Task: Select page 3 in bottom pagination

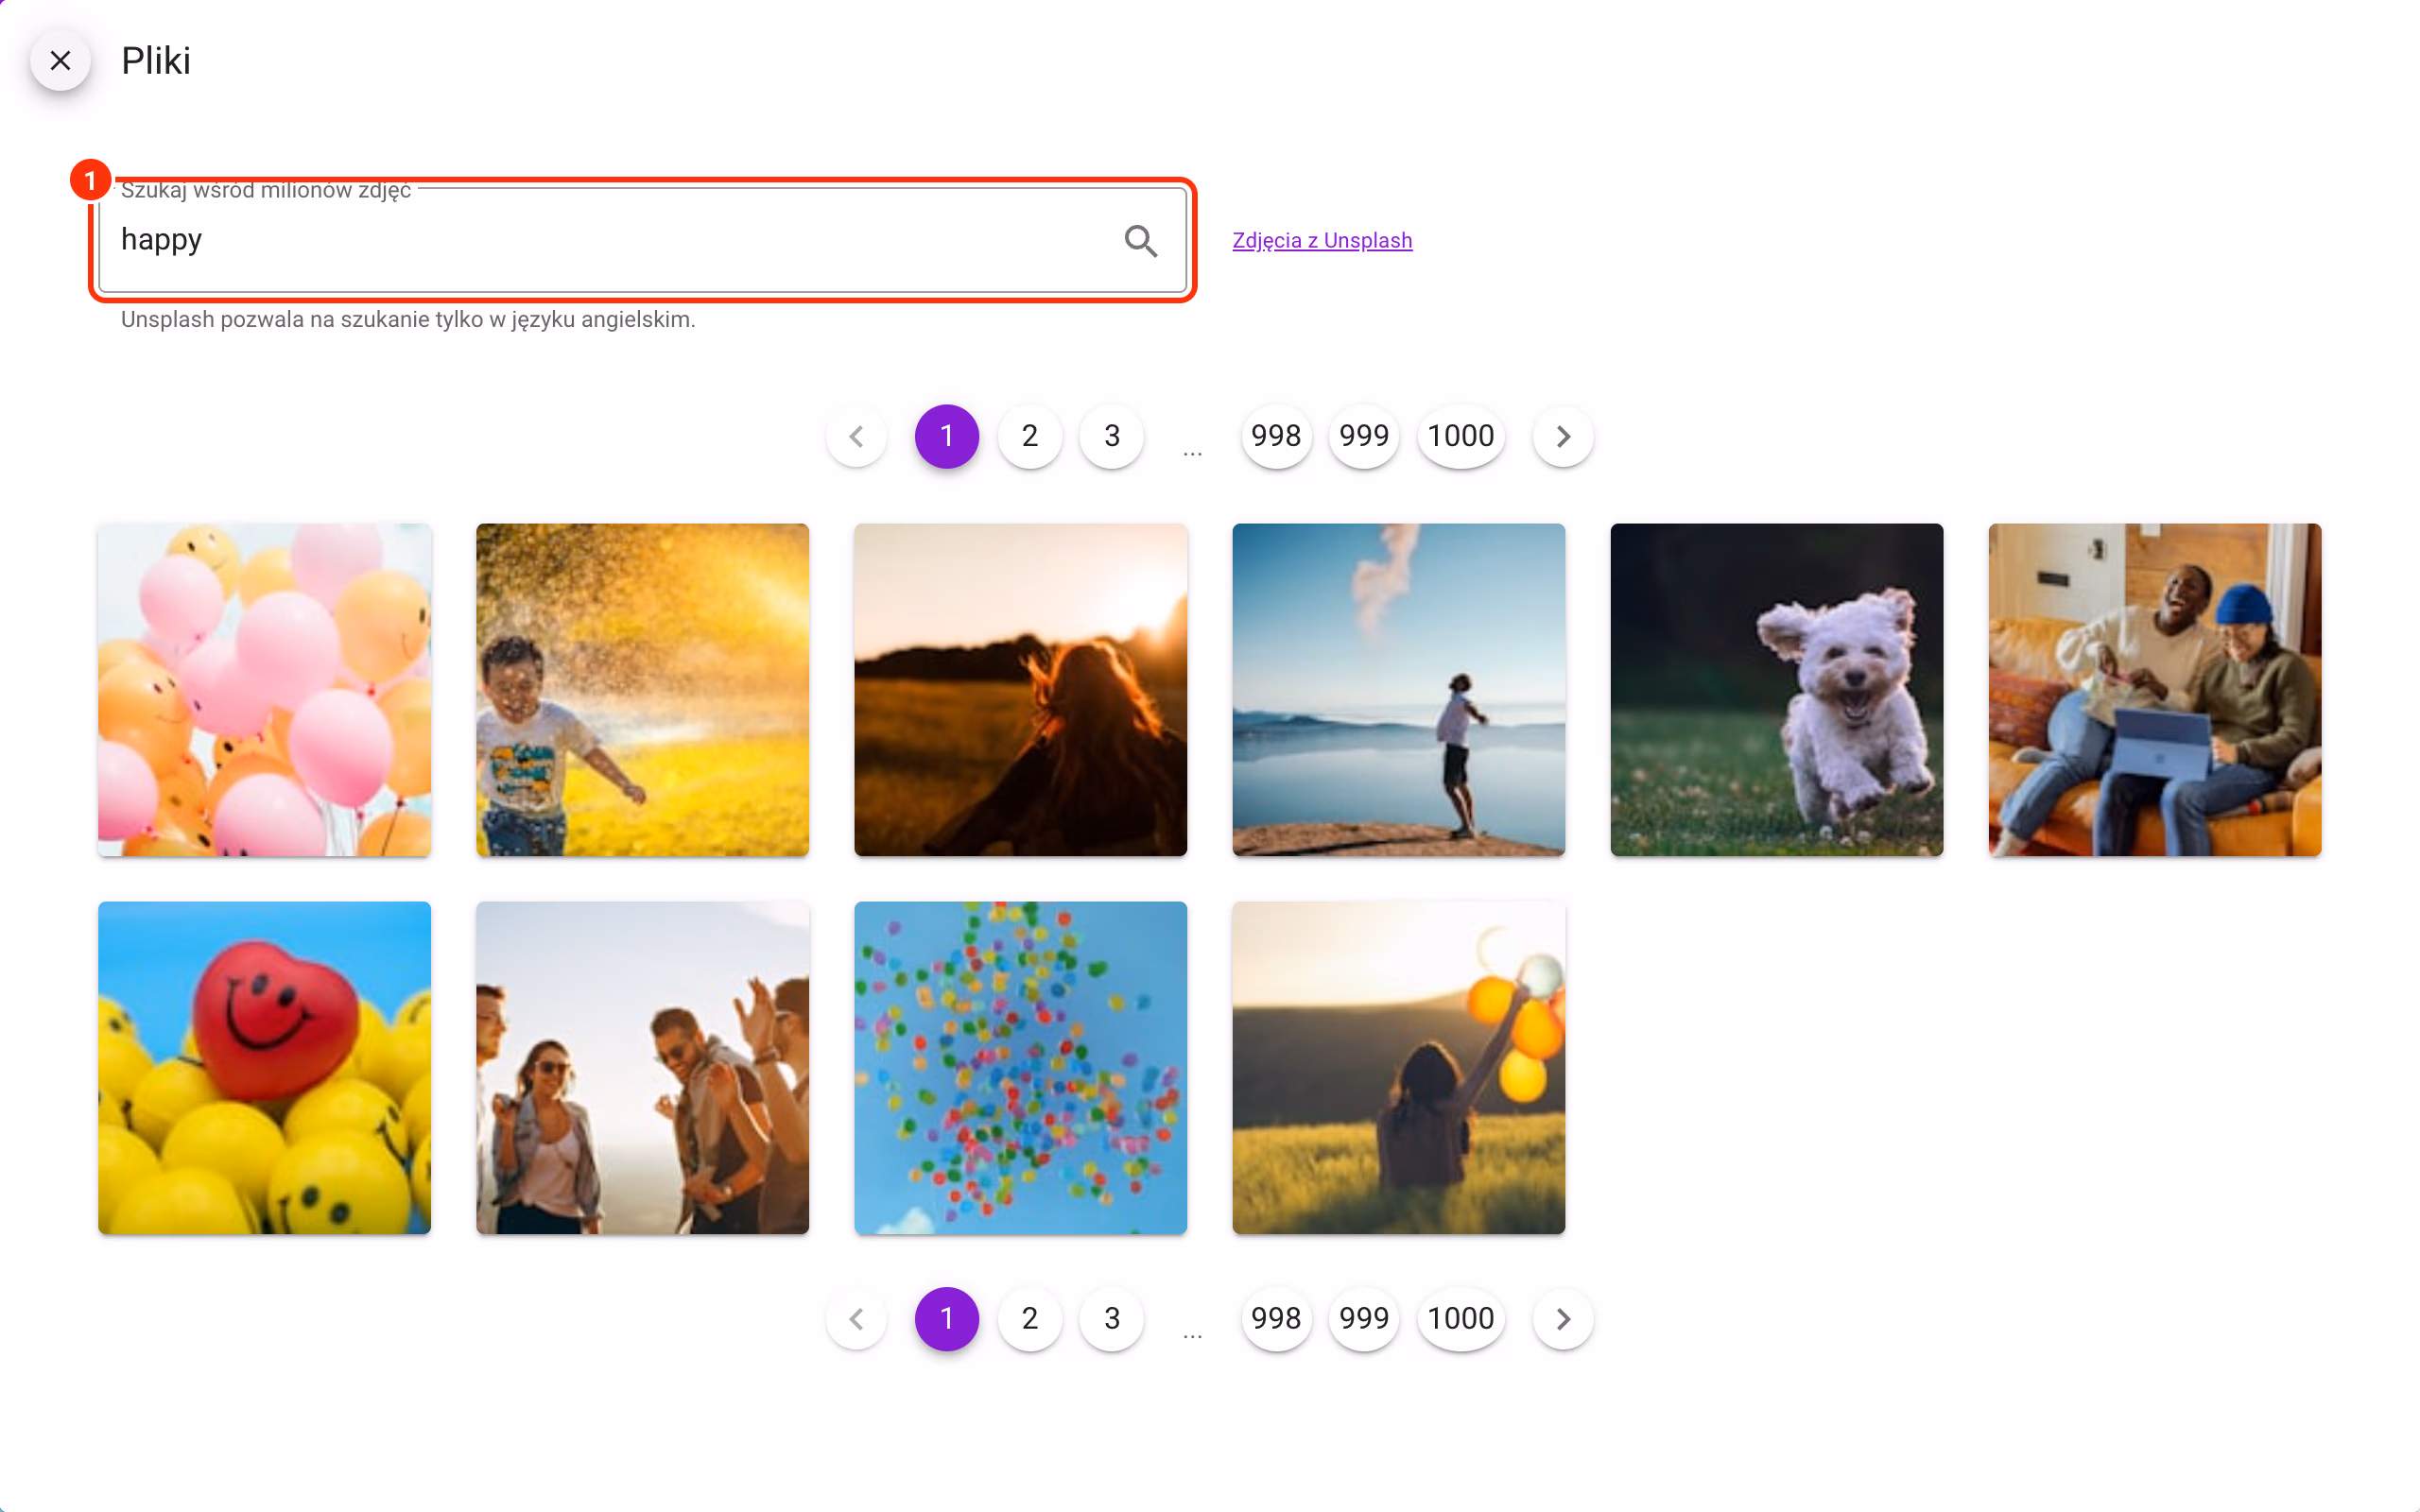Action: pyautogui.click(x=1112, y=1319)
